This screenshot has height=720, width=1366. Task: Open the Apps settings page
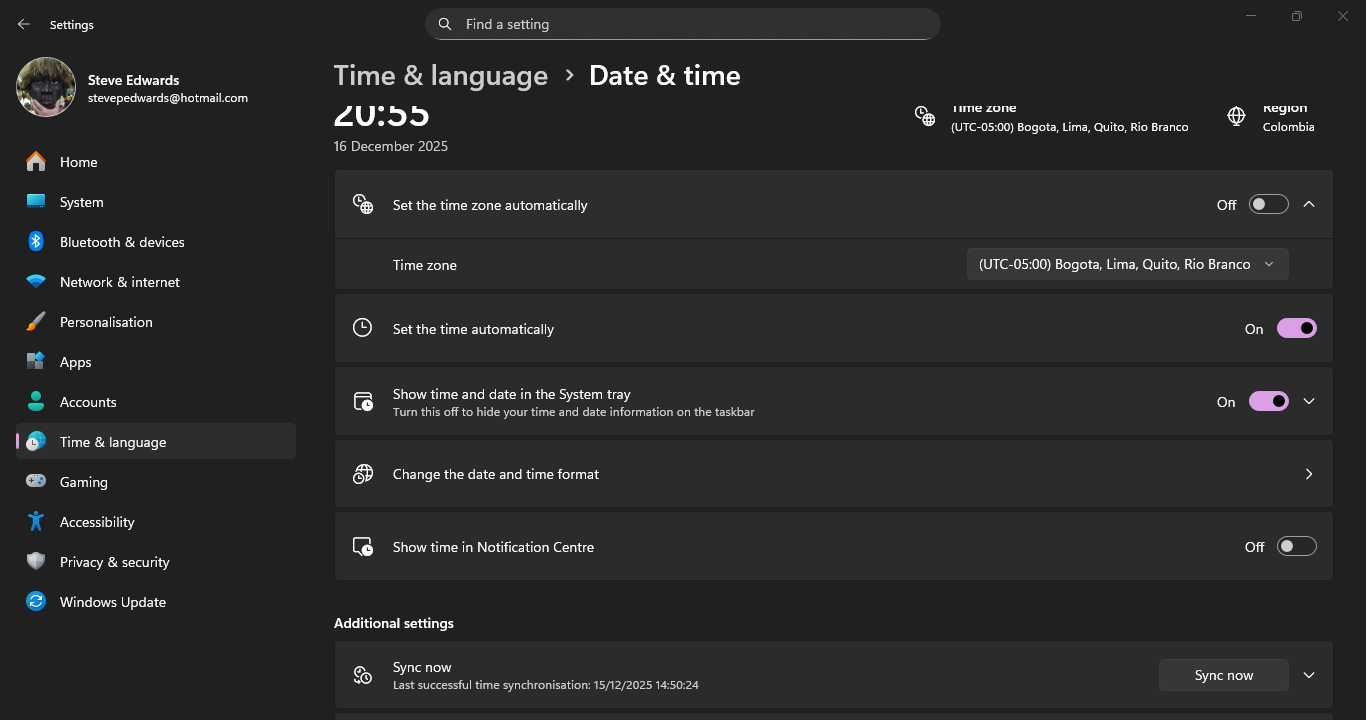point(76,362)
